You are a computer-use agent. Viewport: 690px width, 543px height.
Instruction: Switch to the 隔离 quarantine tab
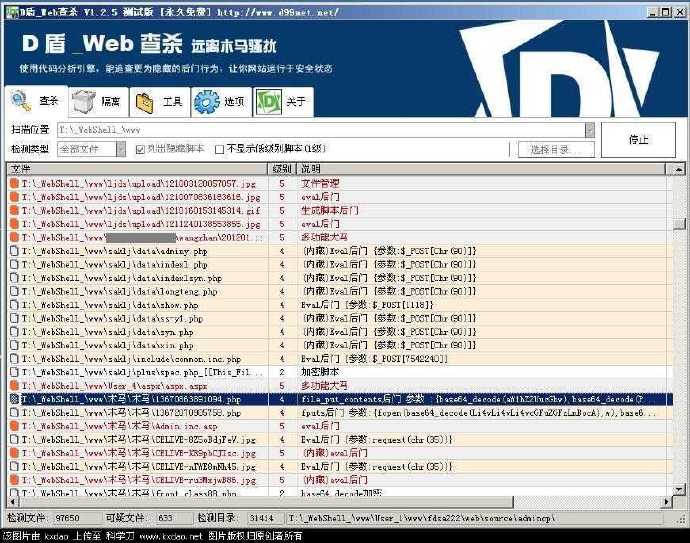99,102
